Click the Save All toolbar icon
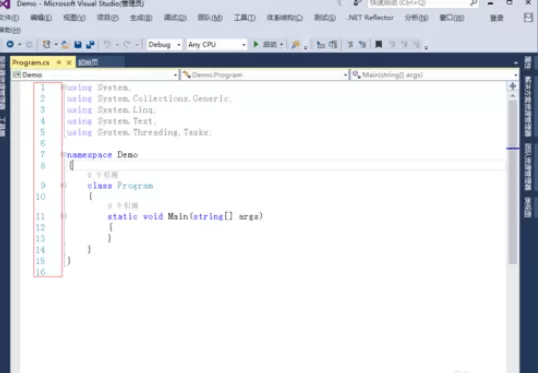Screen dimensions: 538x373 [90, 44]
